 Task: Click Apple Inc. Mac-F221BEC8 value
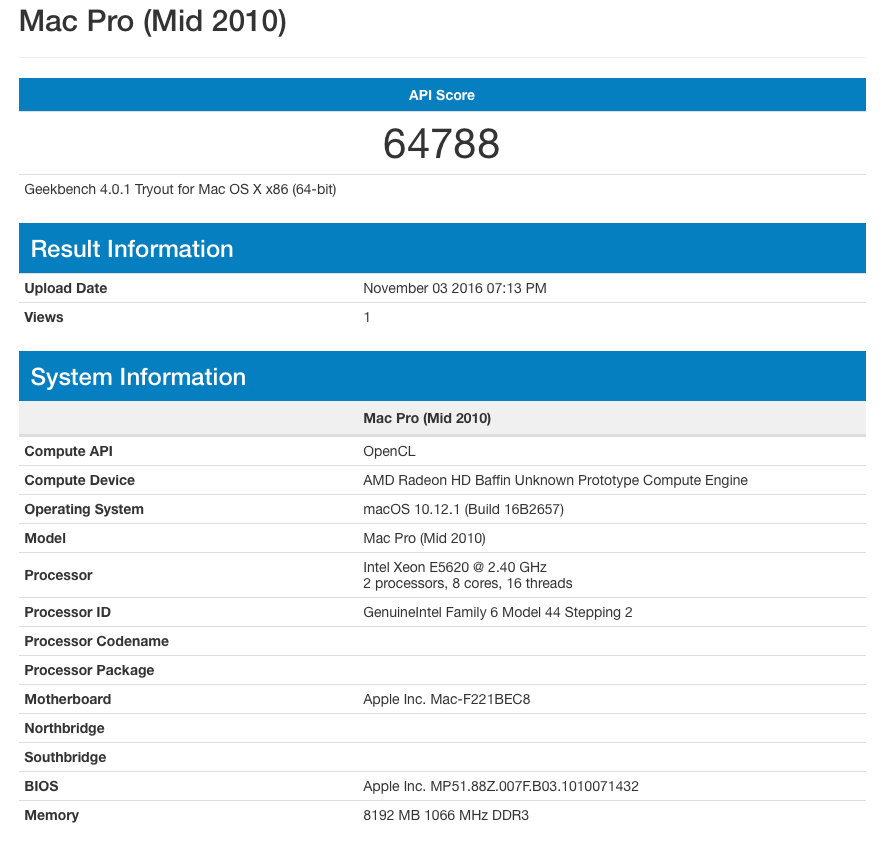[x=447, y=699]
